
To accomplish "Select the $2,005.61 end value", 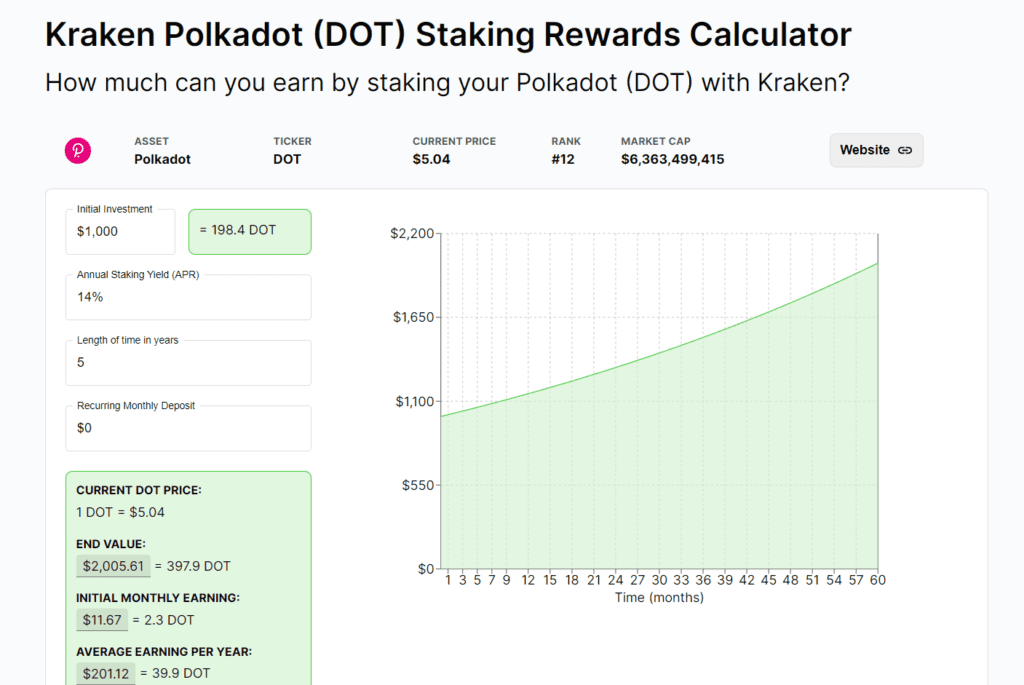I will pyautogui.click(x=113, y=566).
